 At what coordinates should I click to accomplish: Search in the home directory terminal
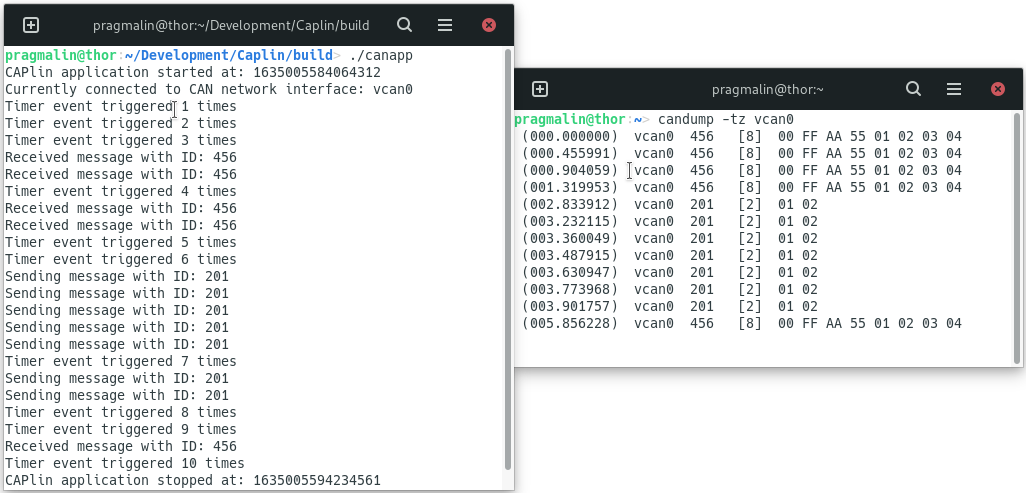[913, 89]
